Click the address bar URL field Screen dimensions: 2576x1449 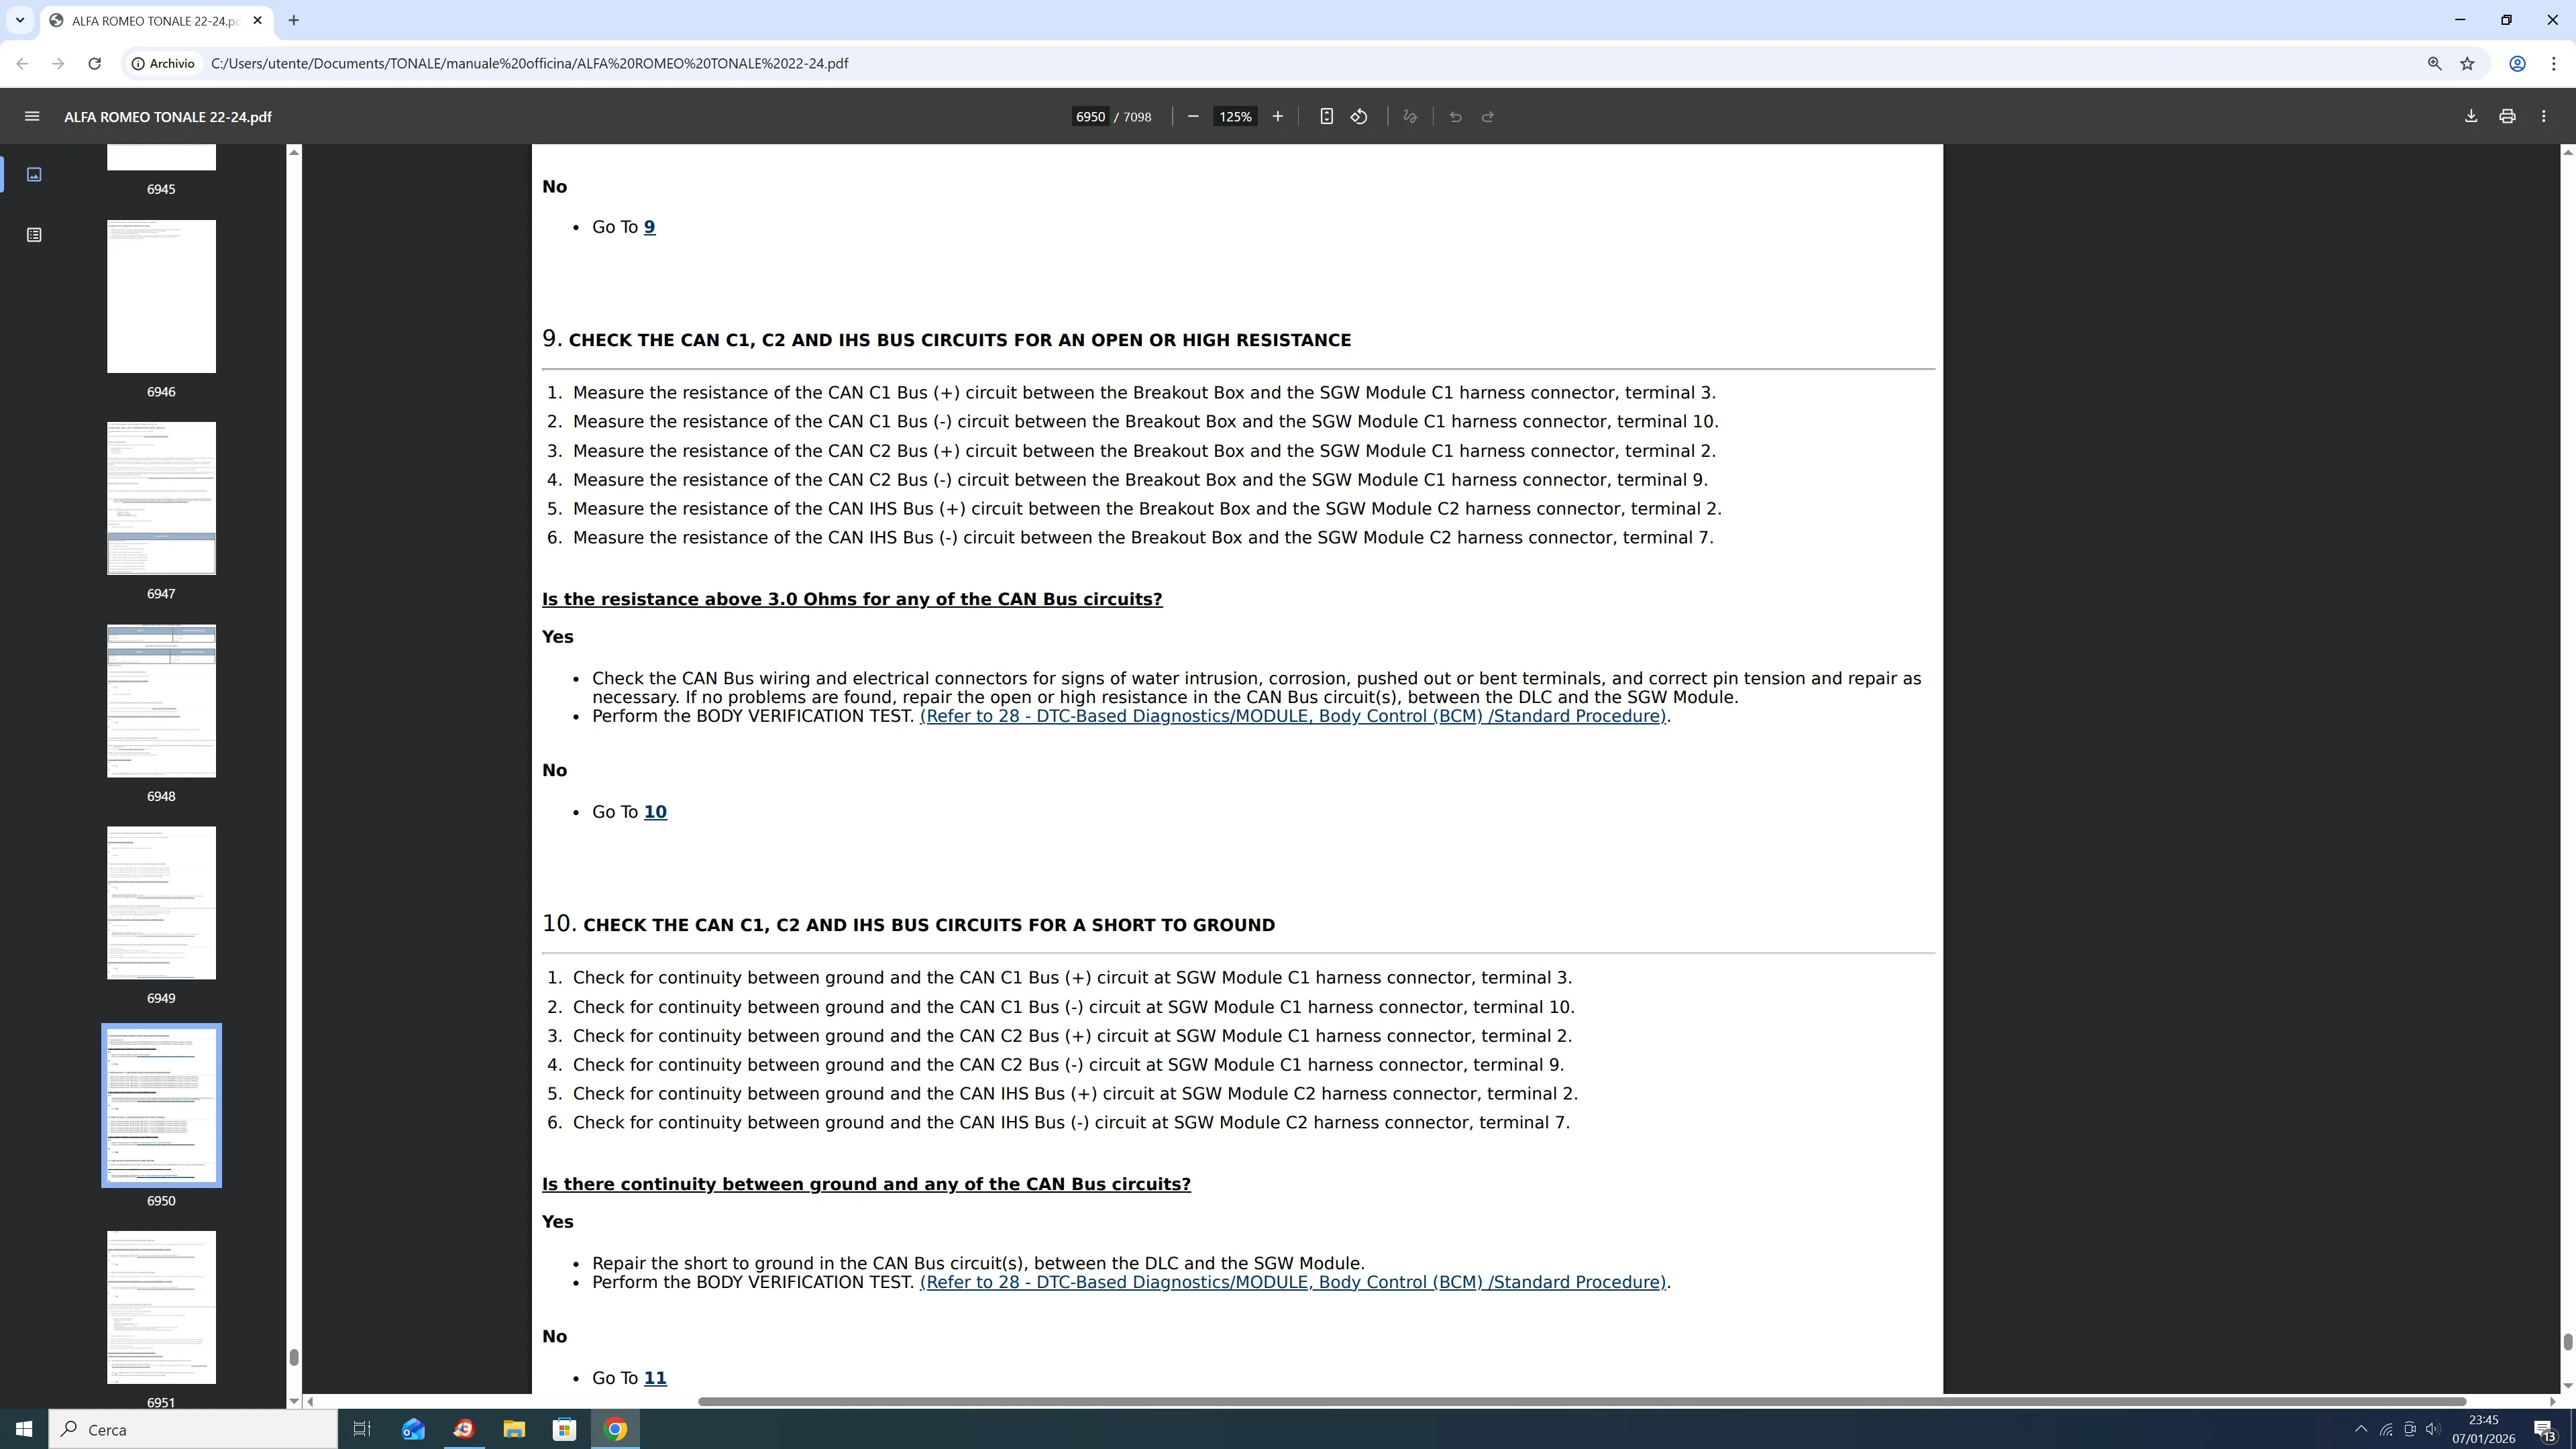click(1300, 63)
